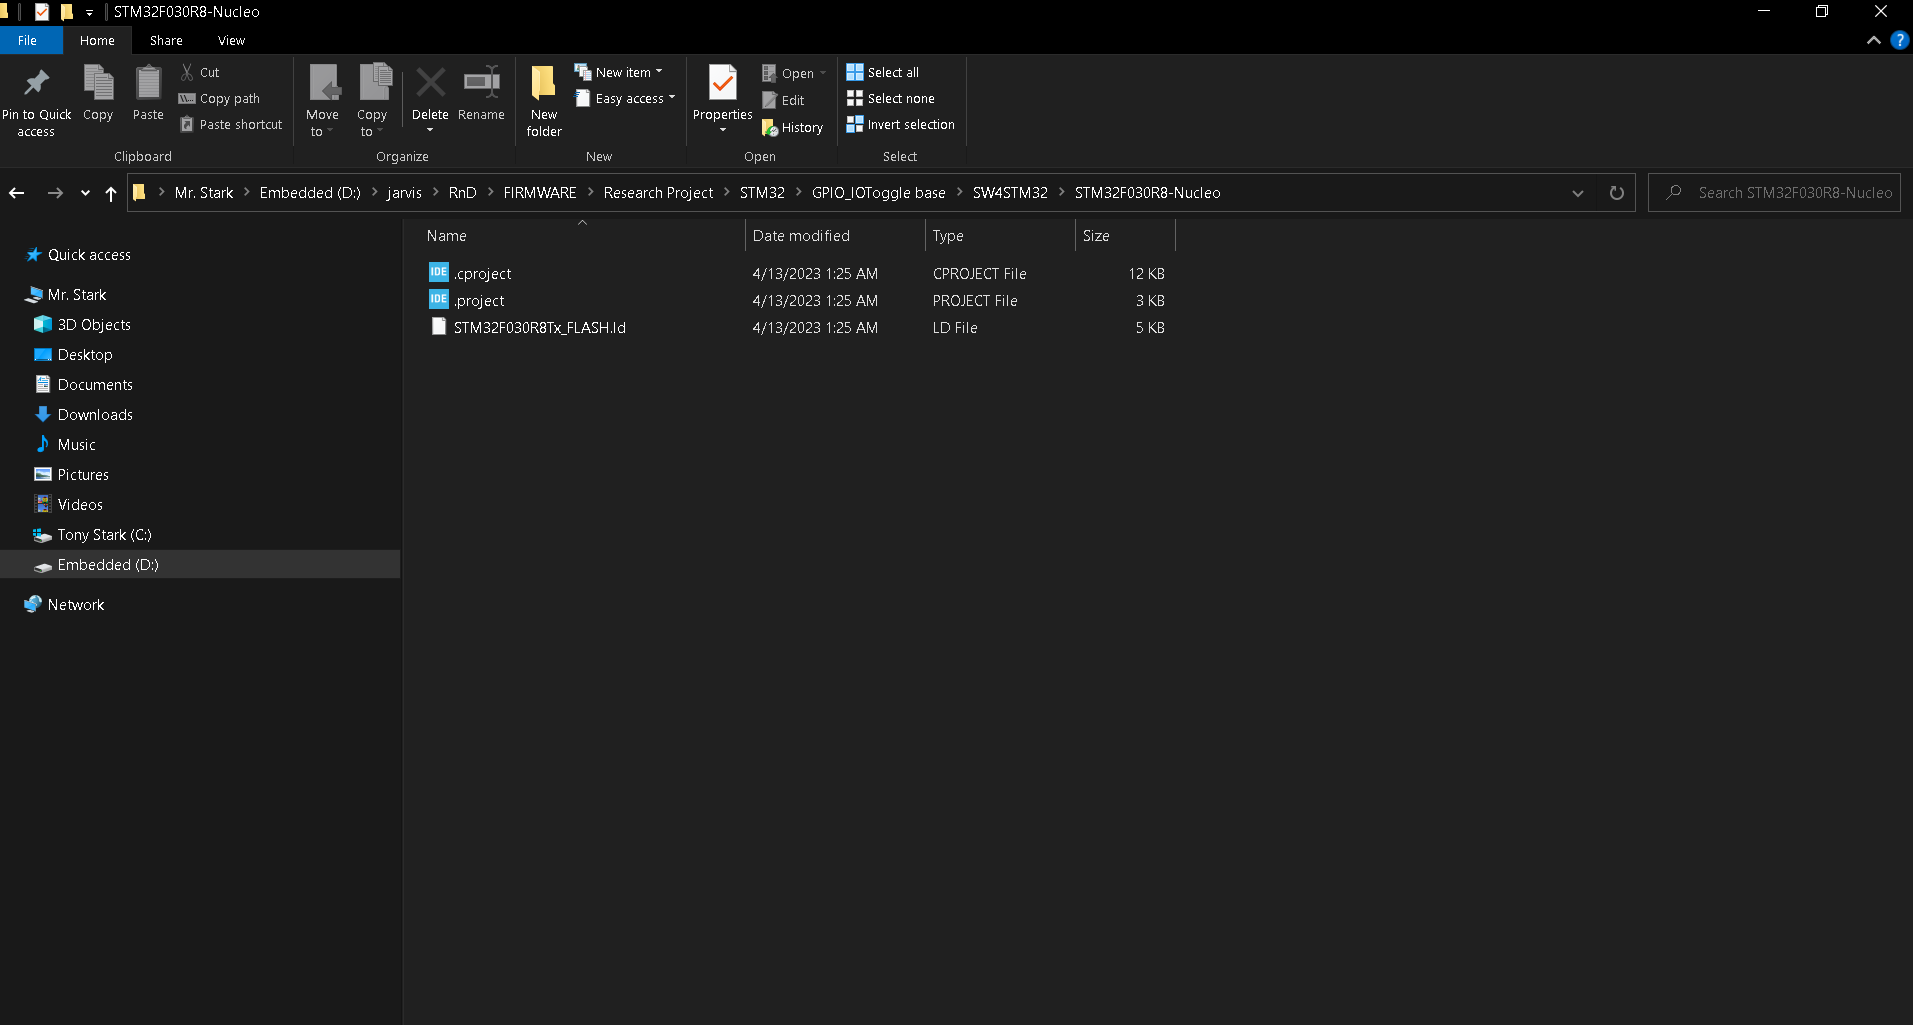Expand the Delete options arrow
Viewport: 1915px width, 1025px height.
(x=430, y=130)
